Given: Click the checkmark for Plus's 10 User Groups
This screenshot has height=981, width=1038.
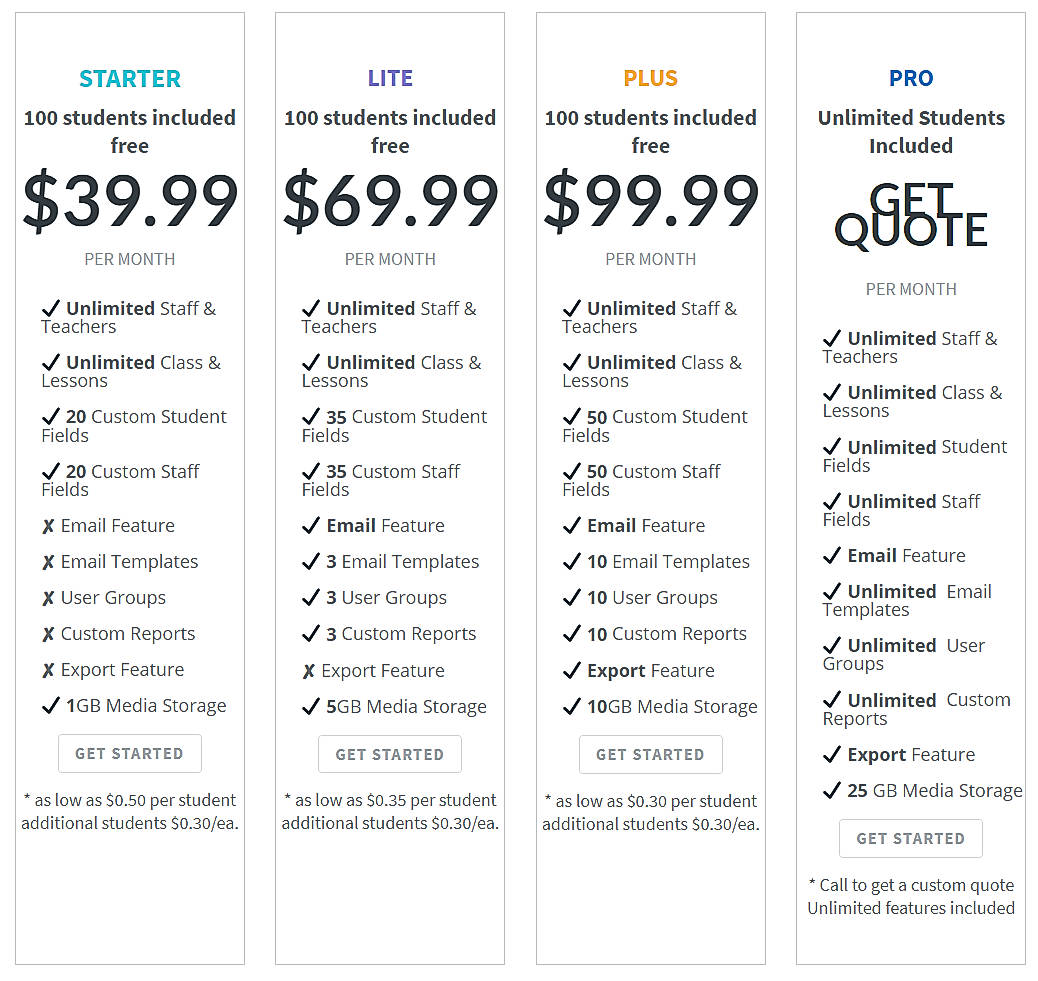Looking at the screenshot, I should point(572,597).
